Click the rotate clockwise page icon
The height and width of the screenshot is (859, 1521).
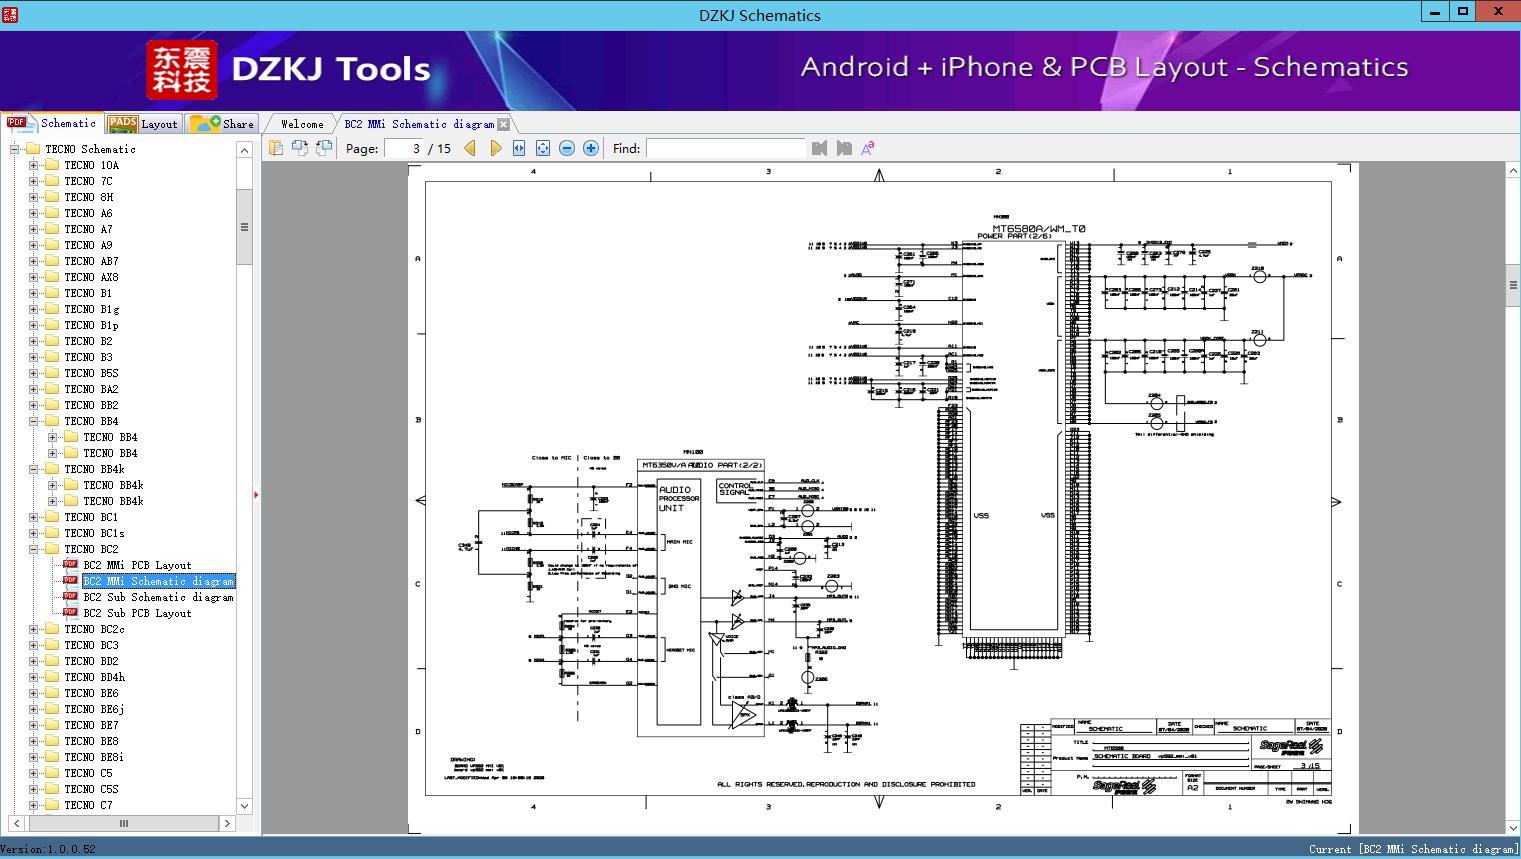[x=299, y=148]
